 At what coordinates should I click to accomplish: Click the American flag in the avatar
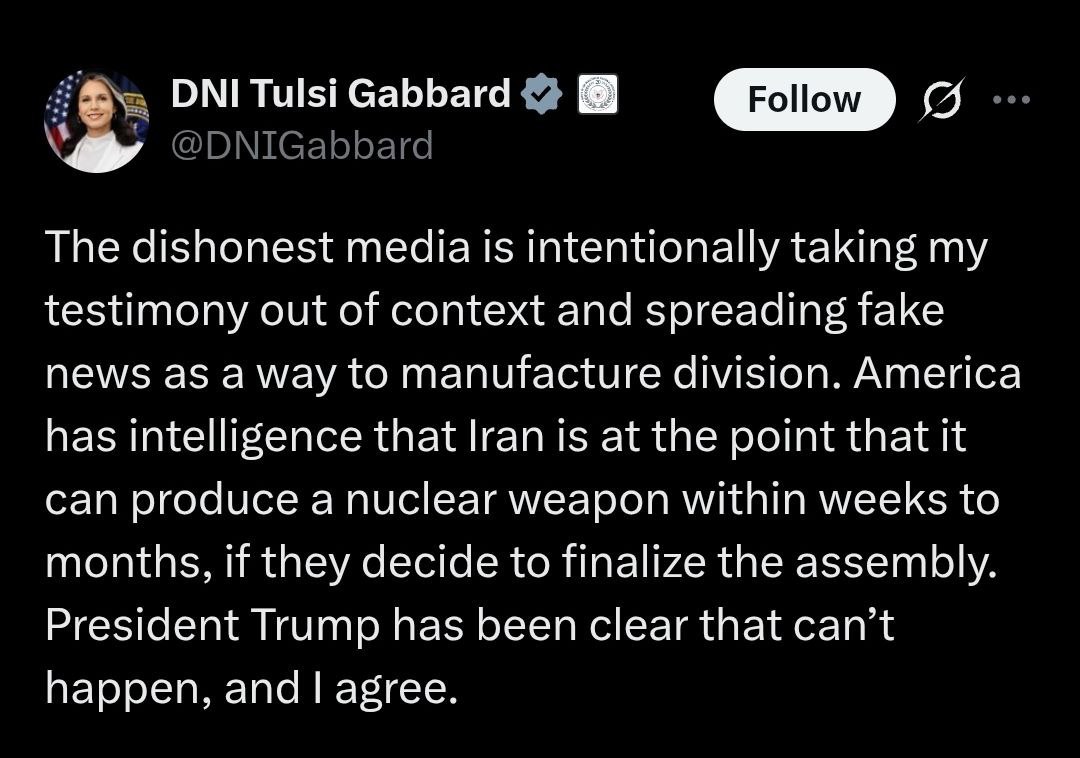[60, 105]
